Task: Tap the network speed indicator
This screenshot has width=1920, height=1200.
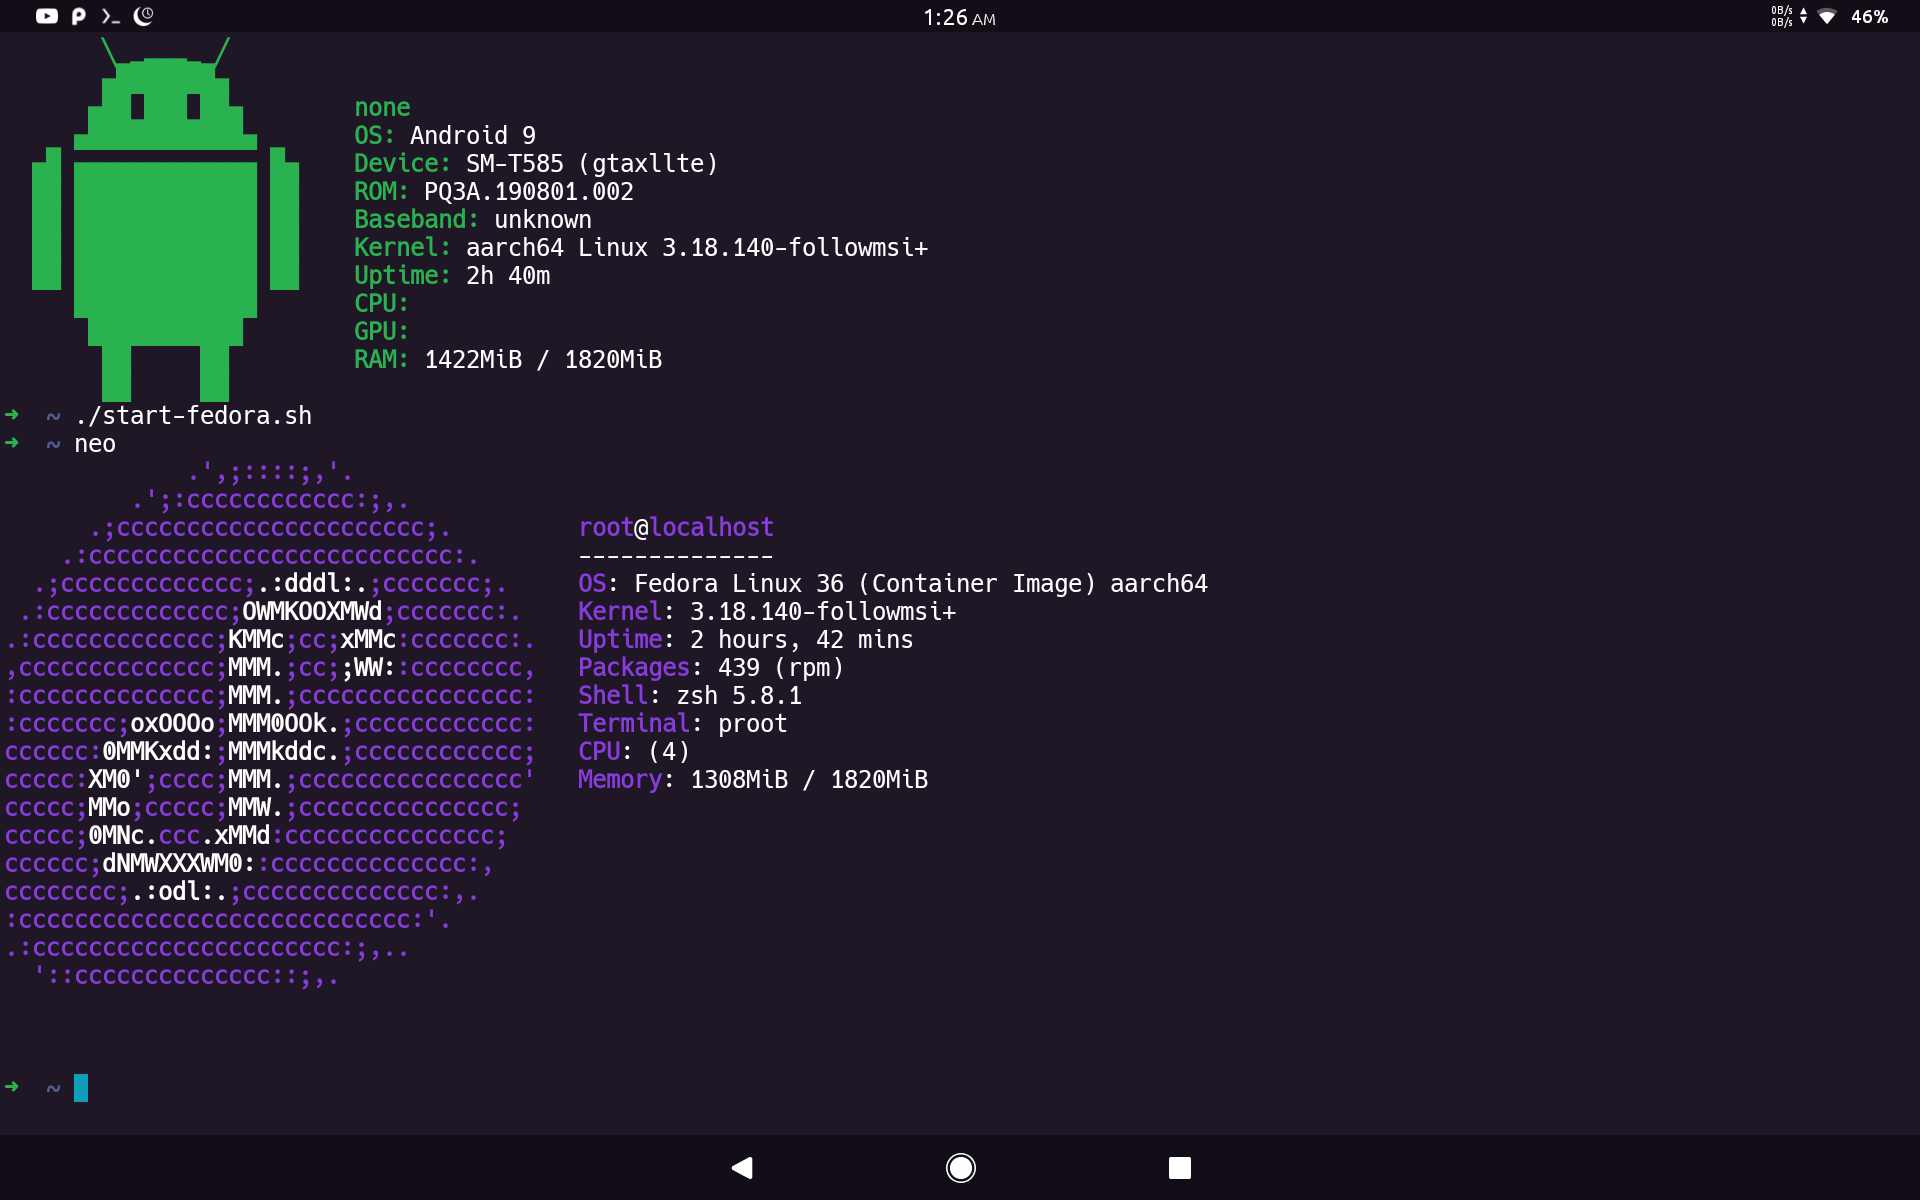Action: coord(1789,16)
